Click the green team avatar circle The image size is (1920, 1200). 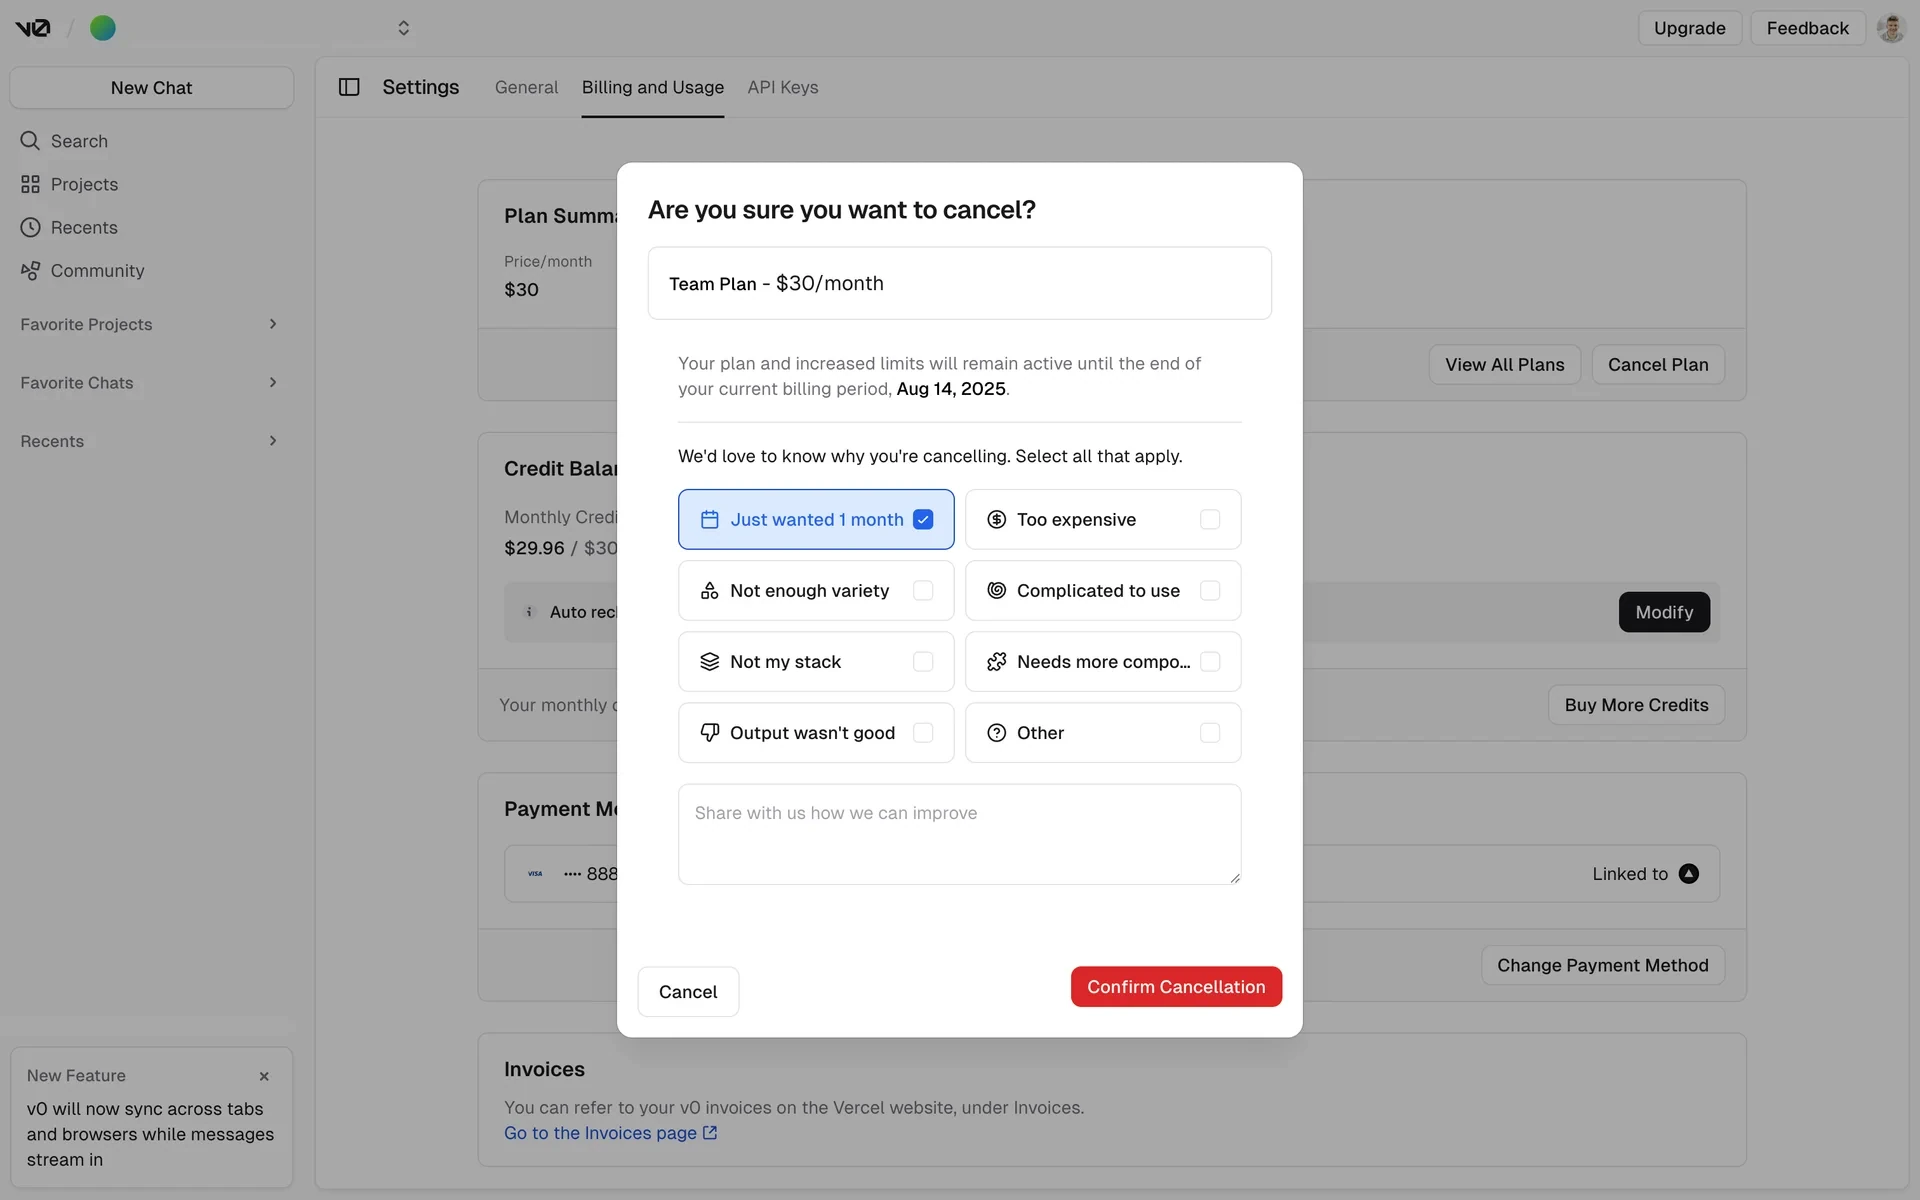point(103,28)
